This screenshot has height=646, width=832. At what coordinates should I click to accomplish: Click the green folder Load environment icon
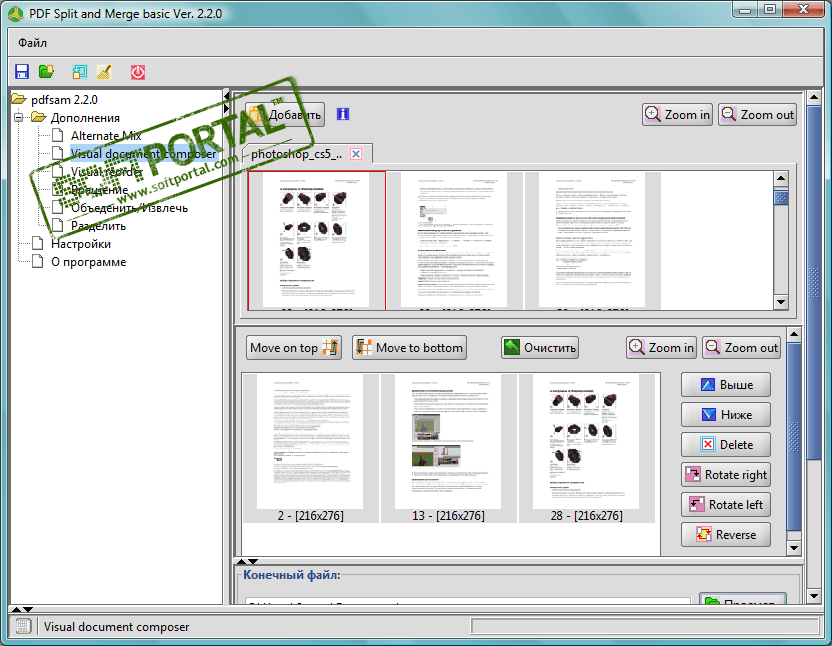(x=47, y=72)
